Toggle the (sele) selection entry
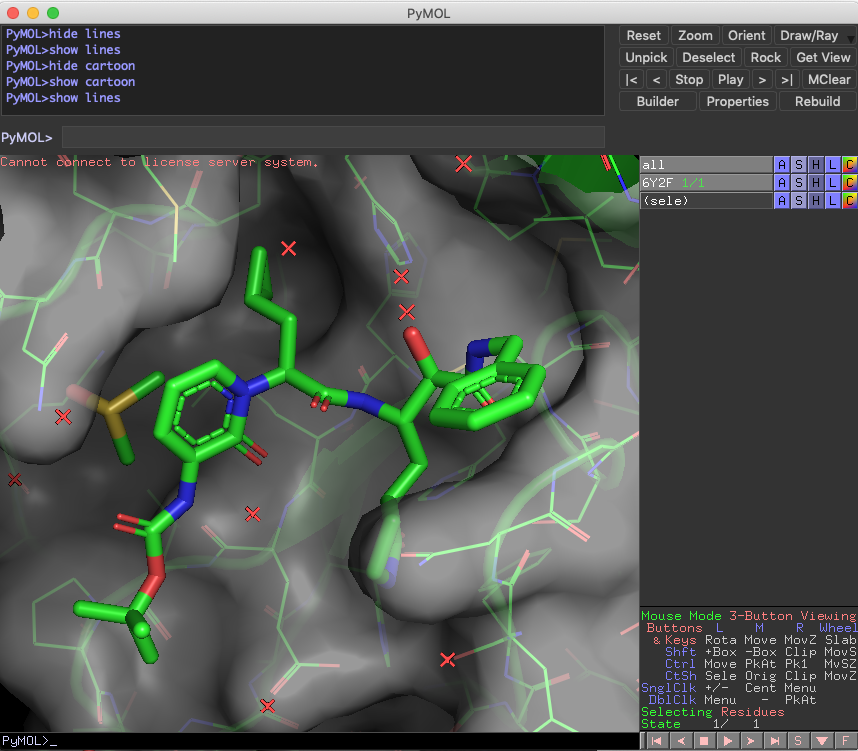858x751 pixels. pos(706,200)
